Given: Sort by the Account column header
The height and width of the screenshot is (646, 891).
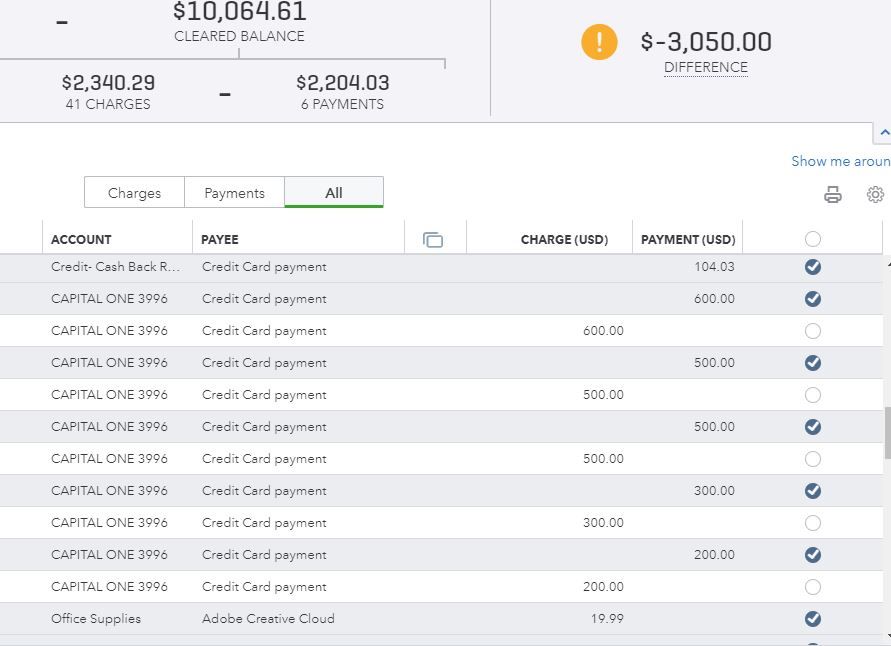Looking at the screenshot, I should click(x=81, y=240).
